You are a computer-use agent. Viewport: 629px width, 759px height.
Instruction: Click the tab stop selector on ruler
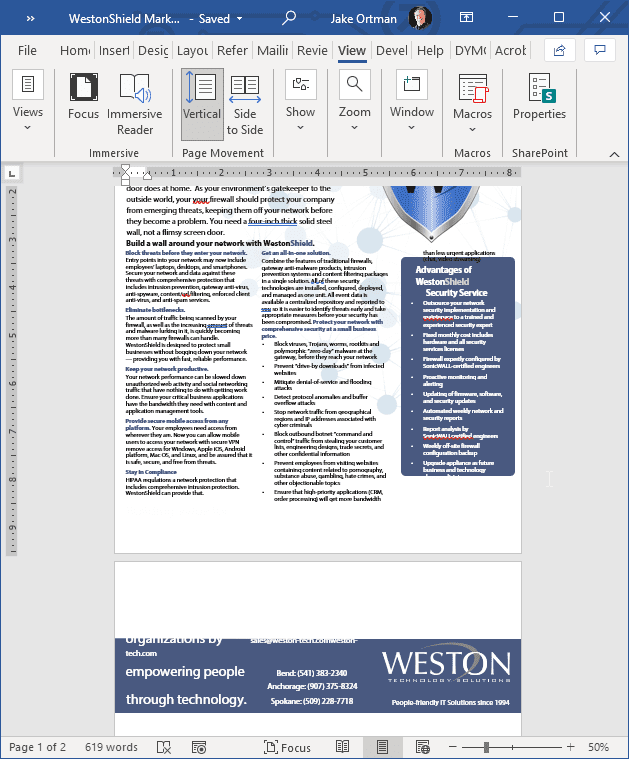pos(12,173)
